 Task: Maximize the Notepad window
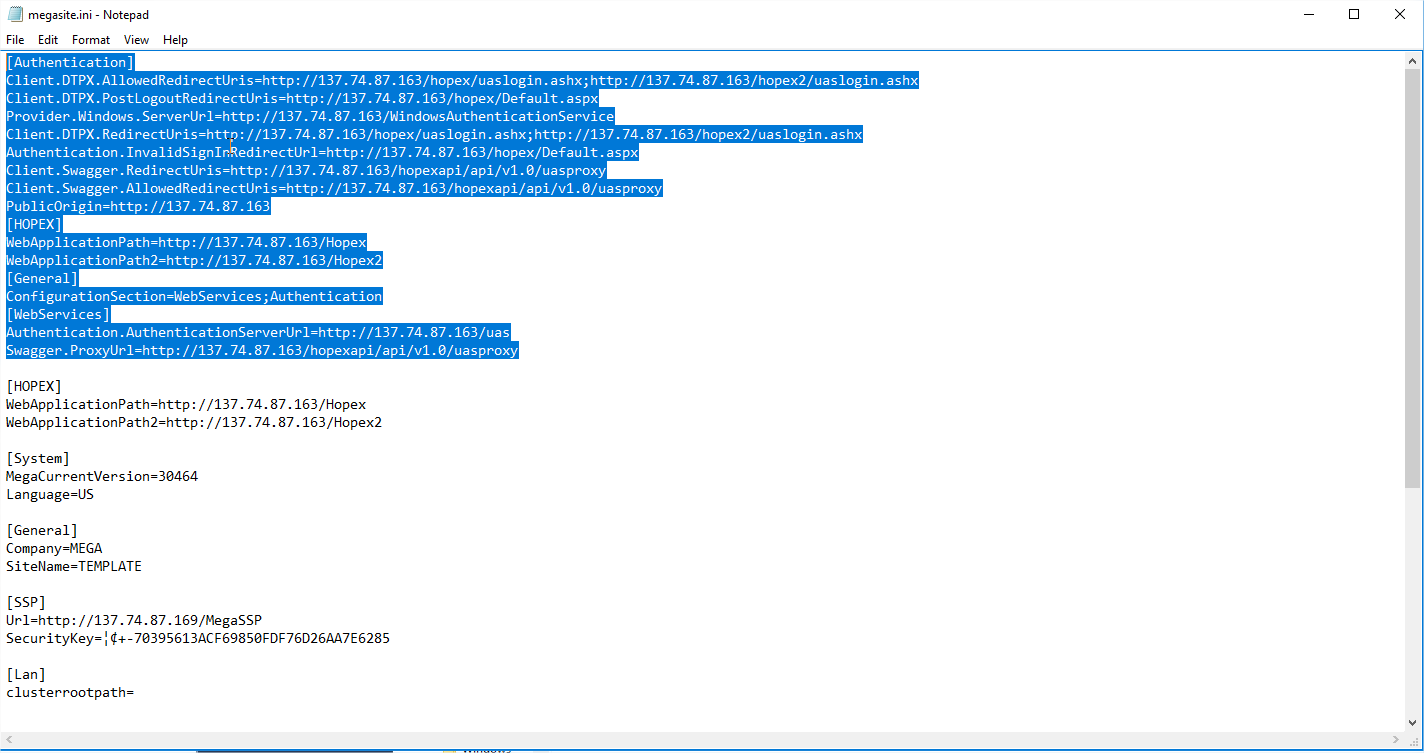point(1354,14)
